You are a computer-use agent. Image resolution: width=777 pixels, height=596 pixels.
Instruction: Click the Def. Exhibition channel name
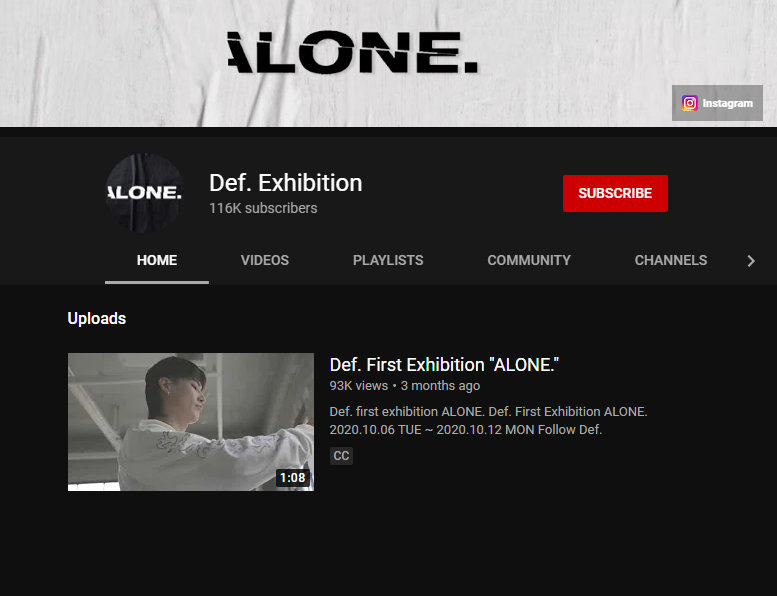click(285, 183)
